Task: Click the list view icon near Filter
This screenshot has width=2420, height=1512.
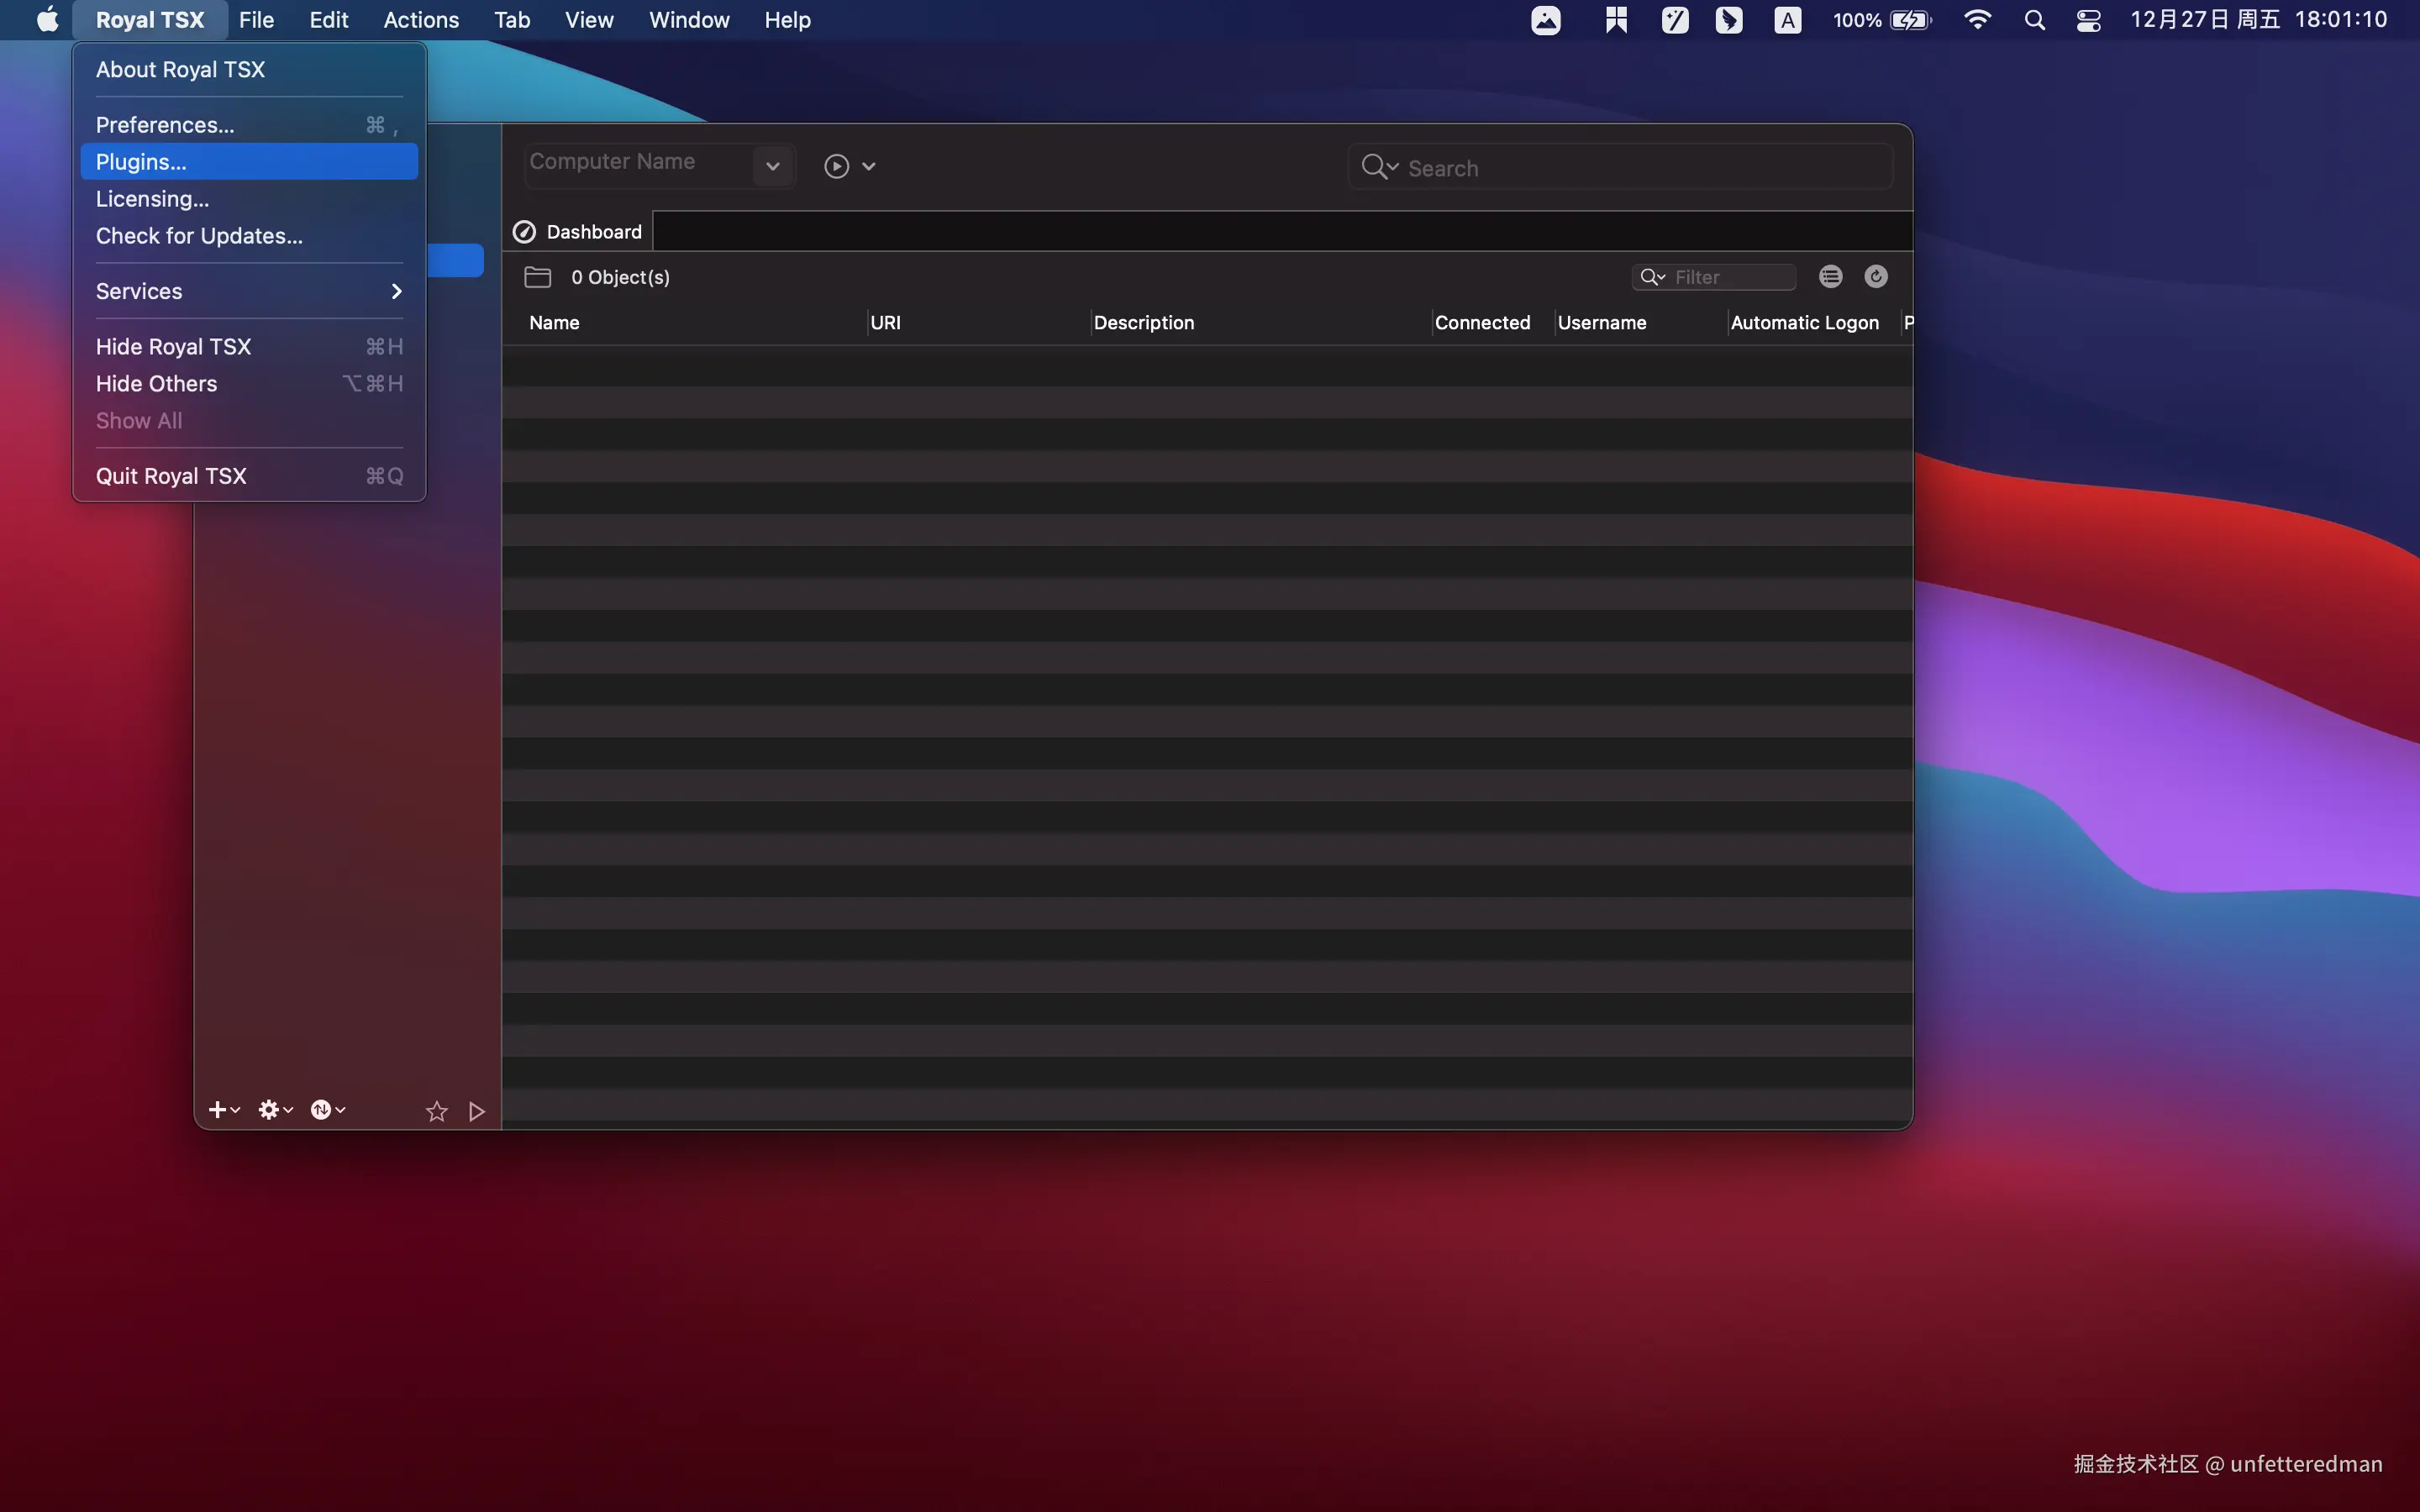Action: 1830,277
